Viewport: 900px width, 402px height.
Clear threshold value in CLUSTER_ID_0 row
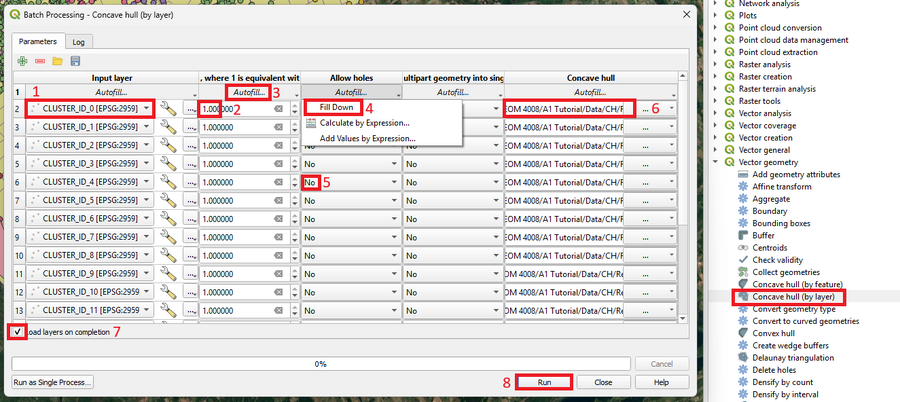tap(278, 109)
